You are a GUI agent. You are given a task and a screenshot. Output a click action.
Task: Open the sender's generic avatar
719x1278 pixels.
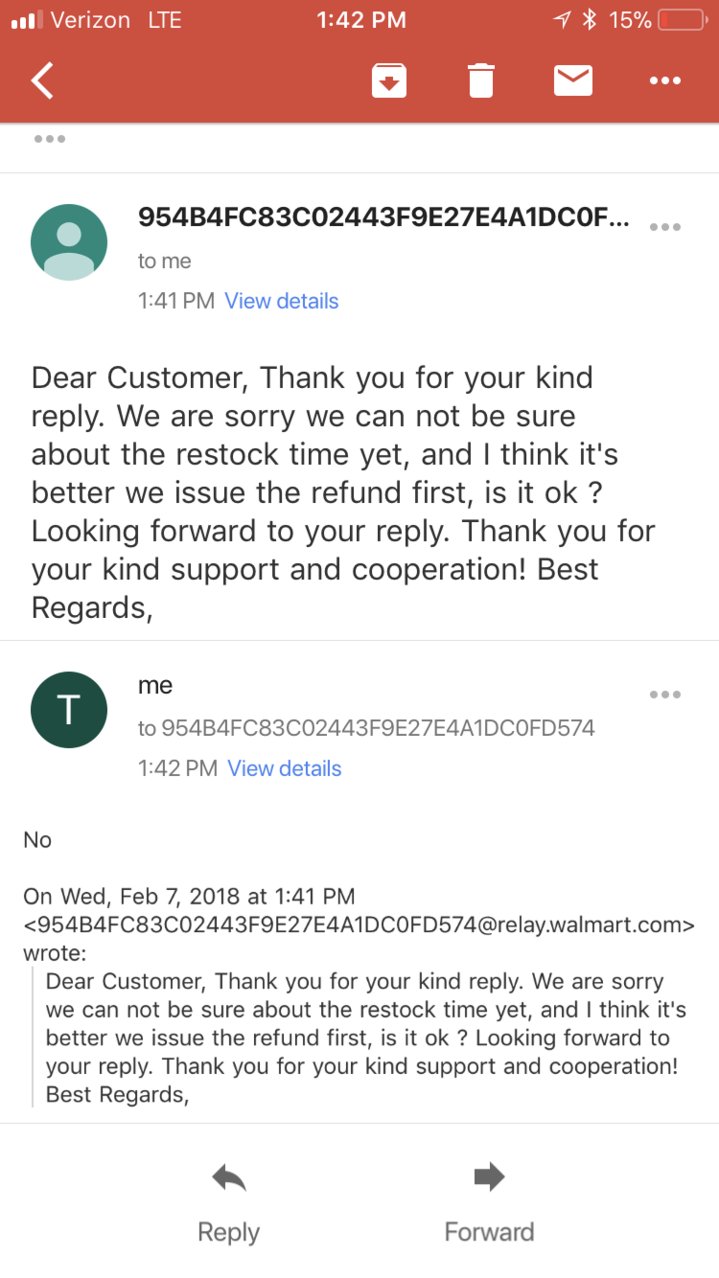pyautogui.click(x=69, y=242)
